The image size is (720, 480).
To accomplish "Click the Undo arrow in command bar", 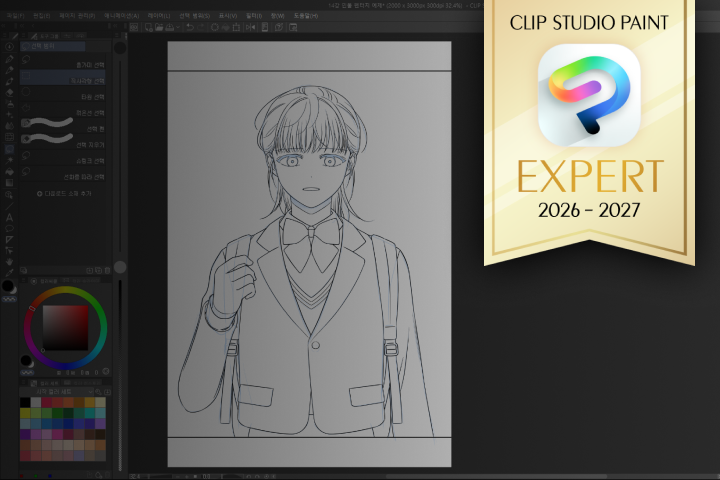I will click(190, 28).
